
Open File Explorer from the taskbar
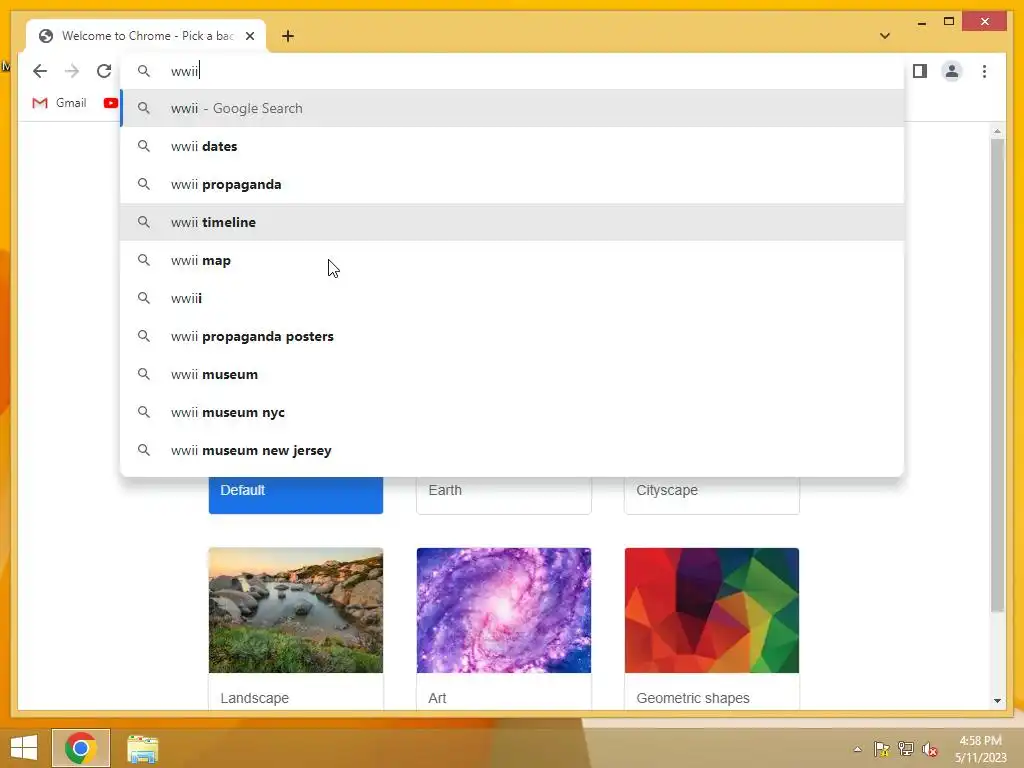tap(142, 748)
